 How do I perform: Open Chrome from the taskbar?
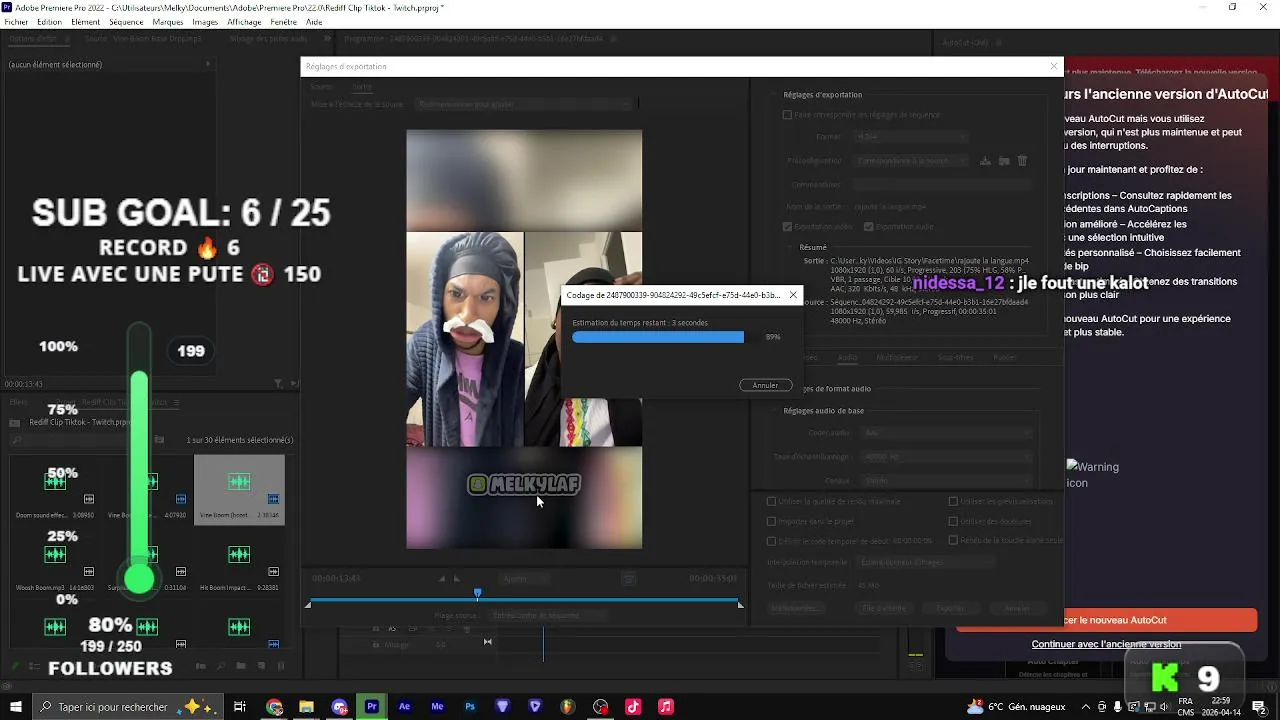coord(275,707)
